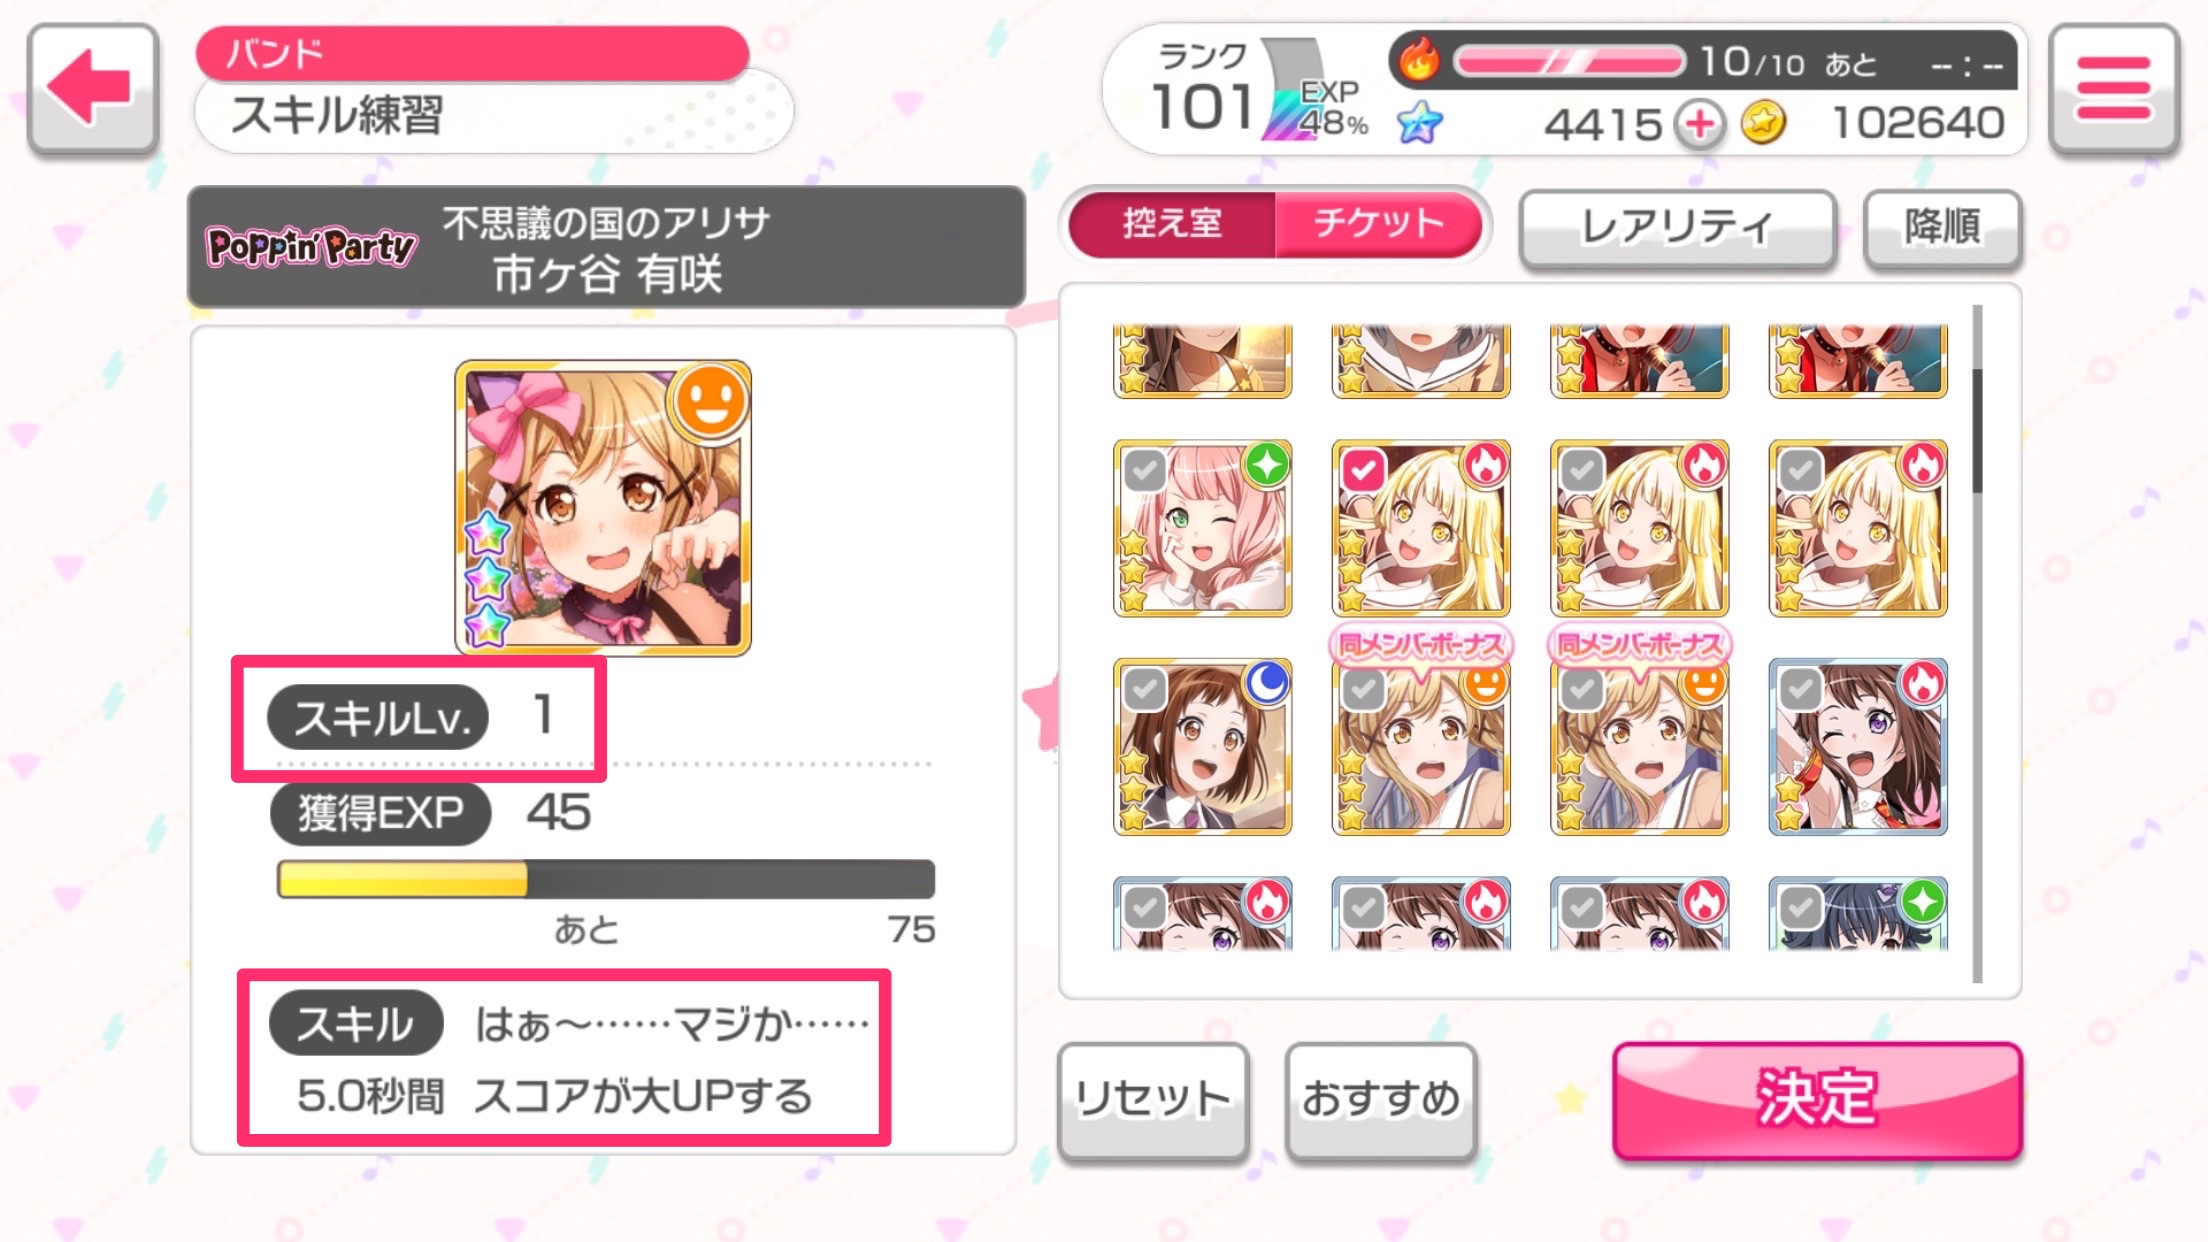The height and width of the screenshot is (1242, 2208).
Task: Tap the orange smiley attribute icon on Arisa's card
Action: coord(710,401)
